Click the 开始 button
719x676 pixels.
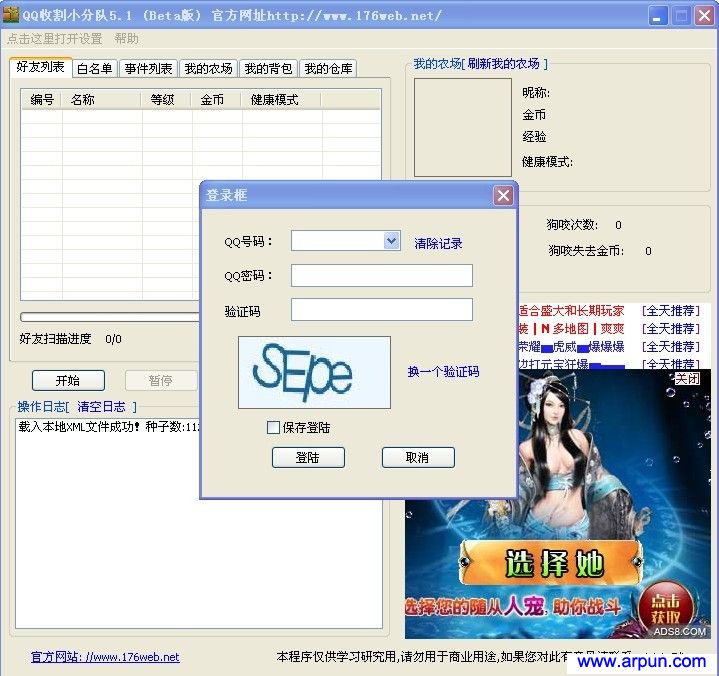[68, 380]
